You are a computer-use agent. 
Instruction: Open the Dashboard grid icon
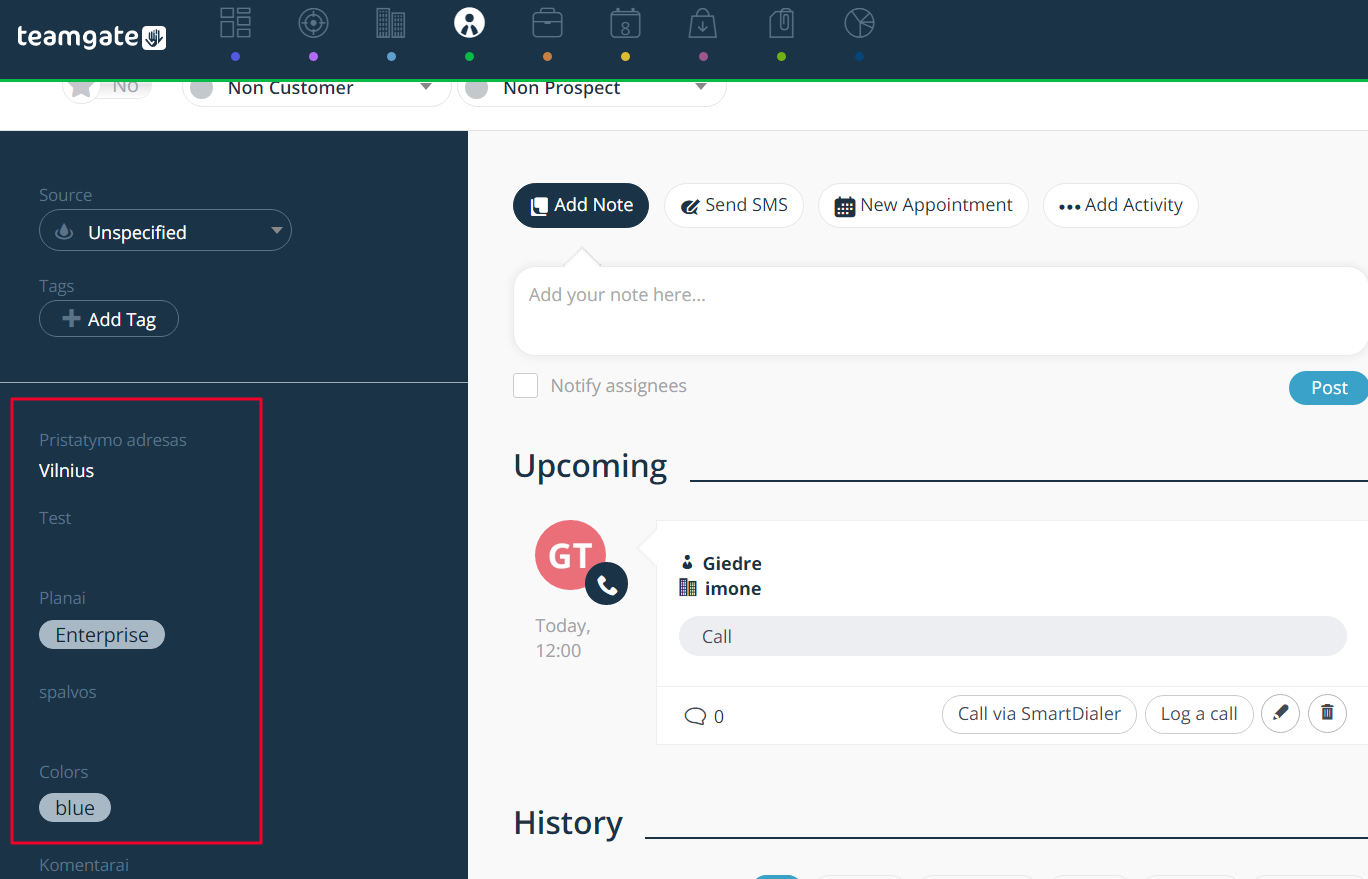(235, 22)
